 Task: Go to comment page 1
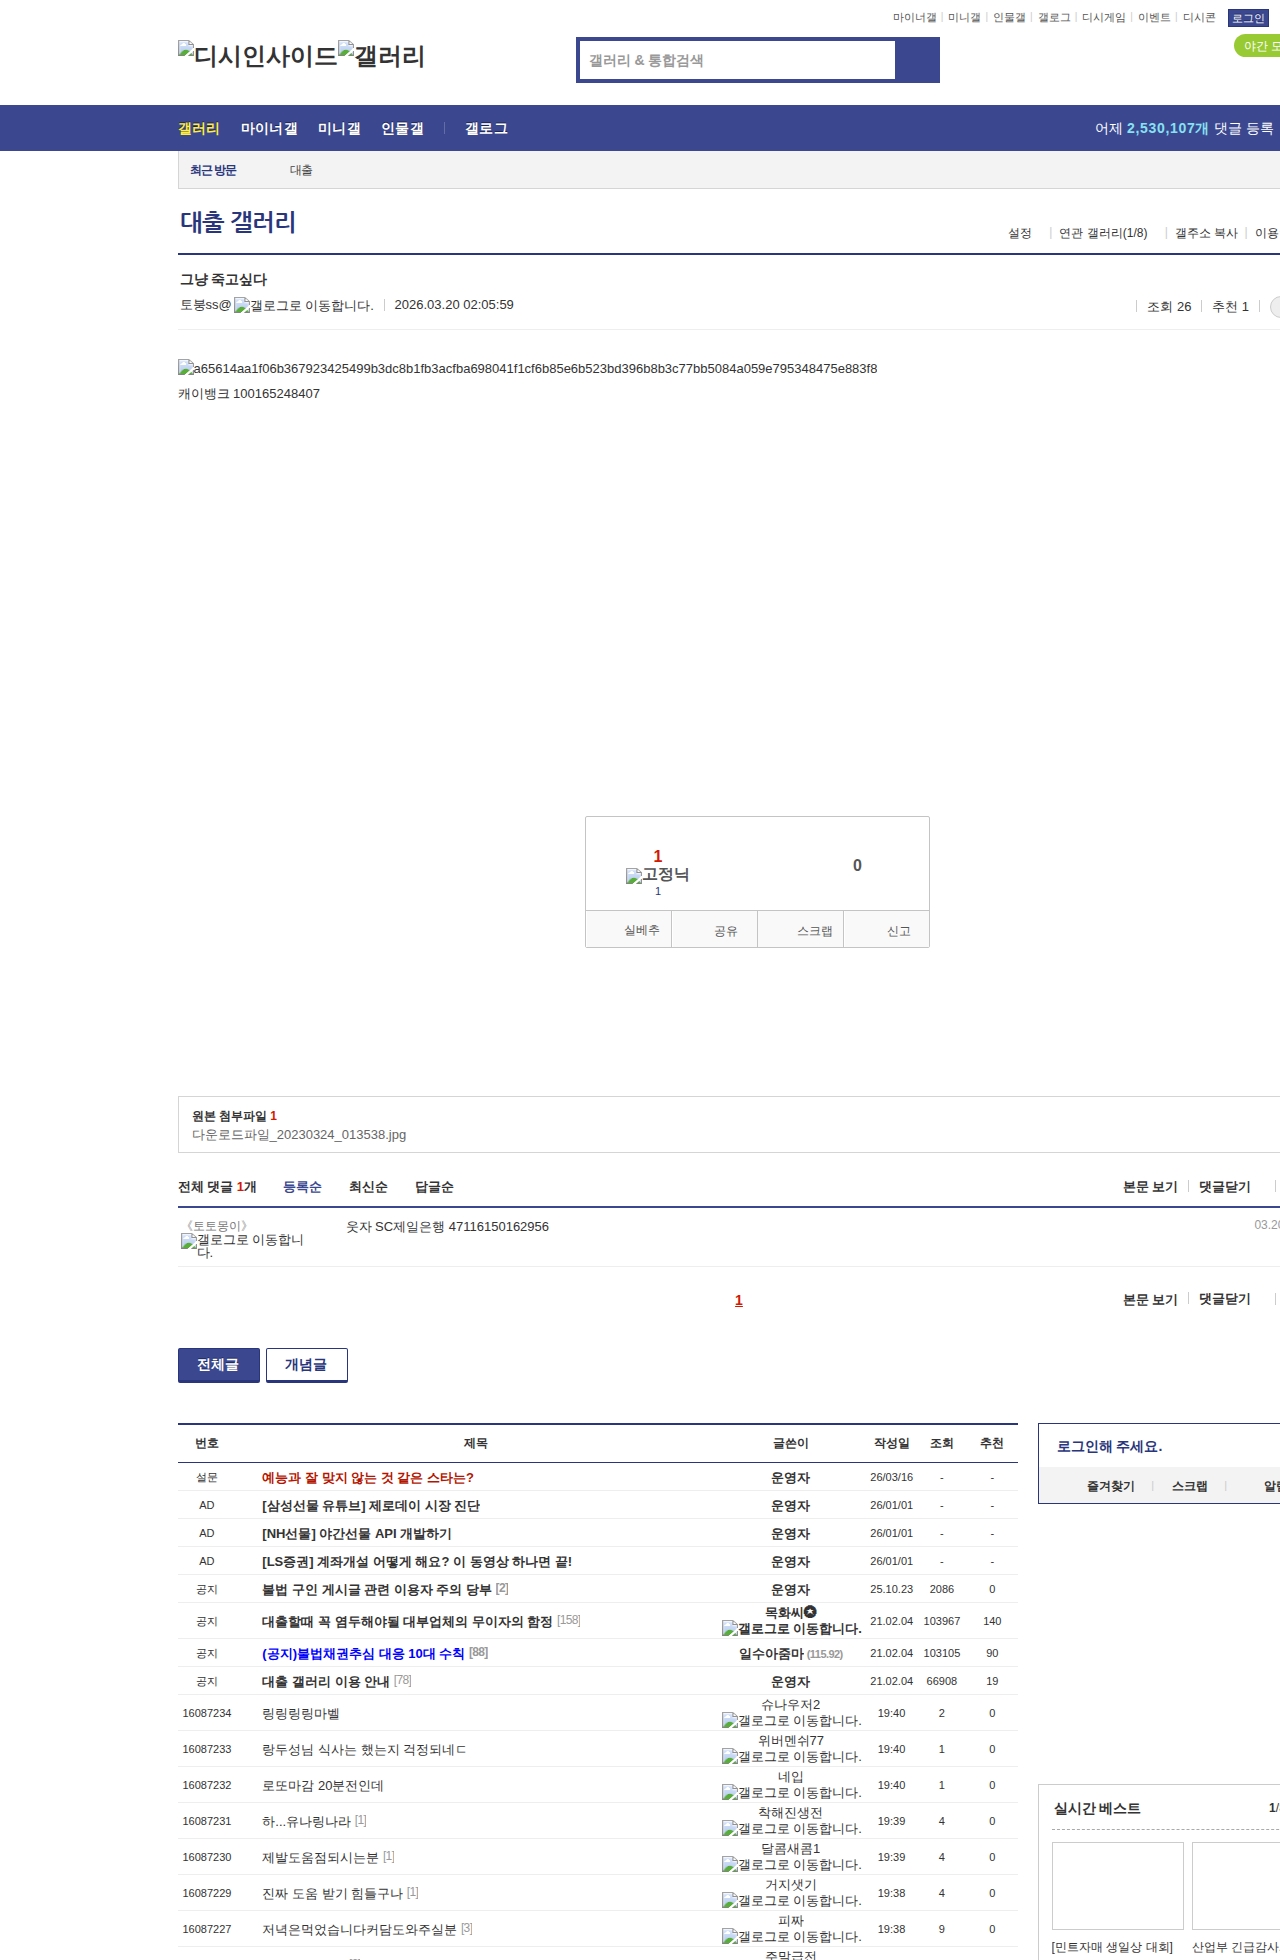point(739,1300)
